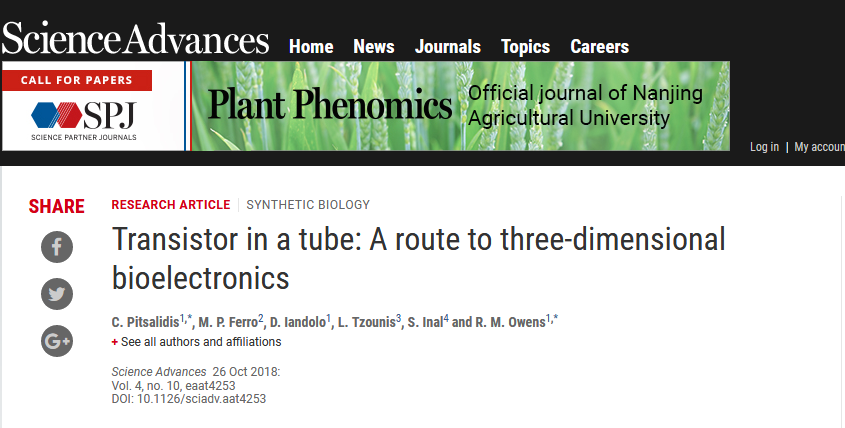Click the SPJ Science Partner Journals logo

84,121
